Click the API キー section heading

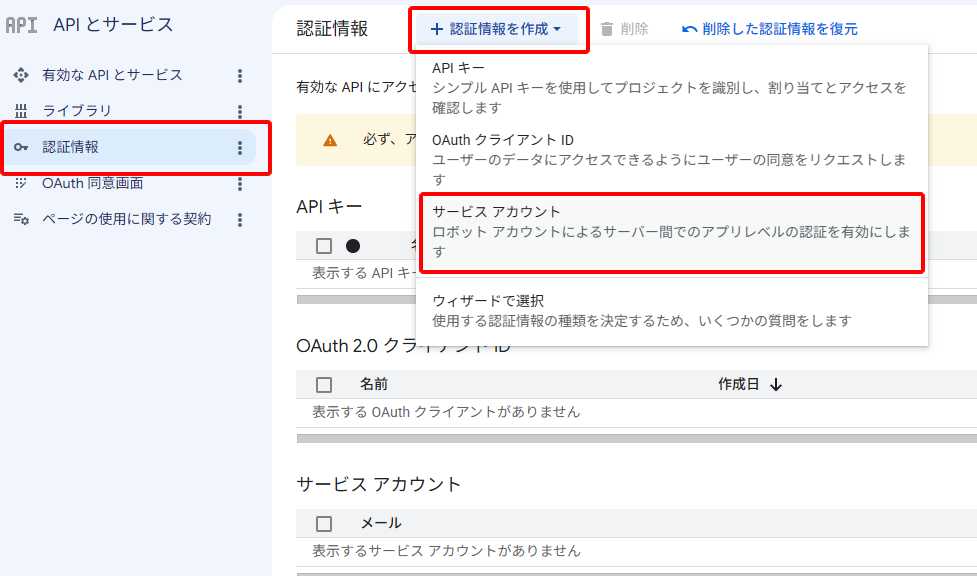point(330,207)
